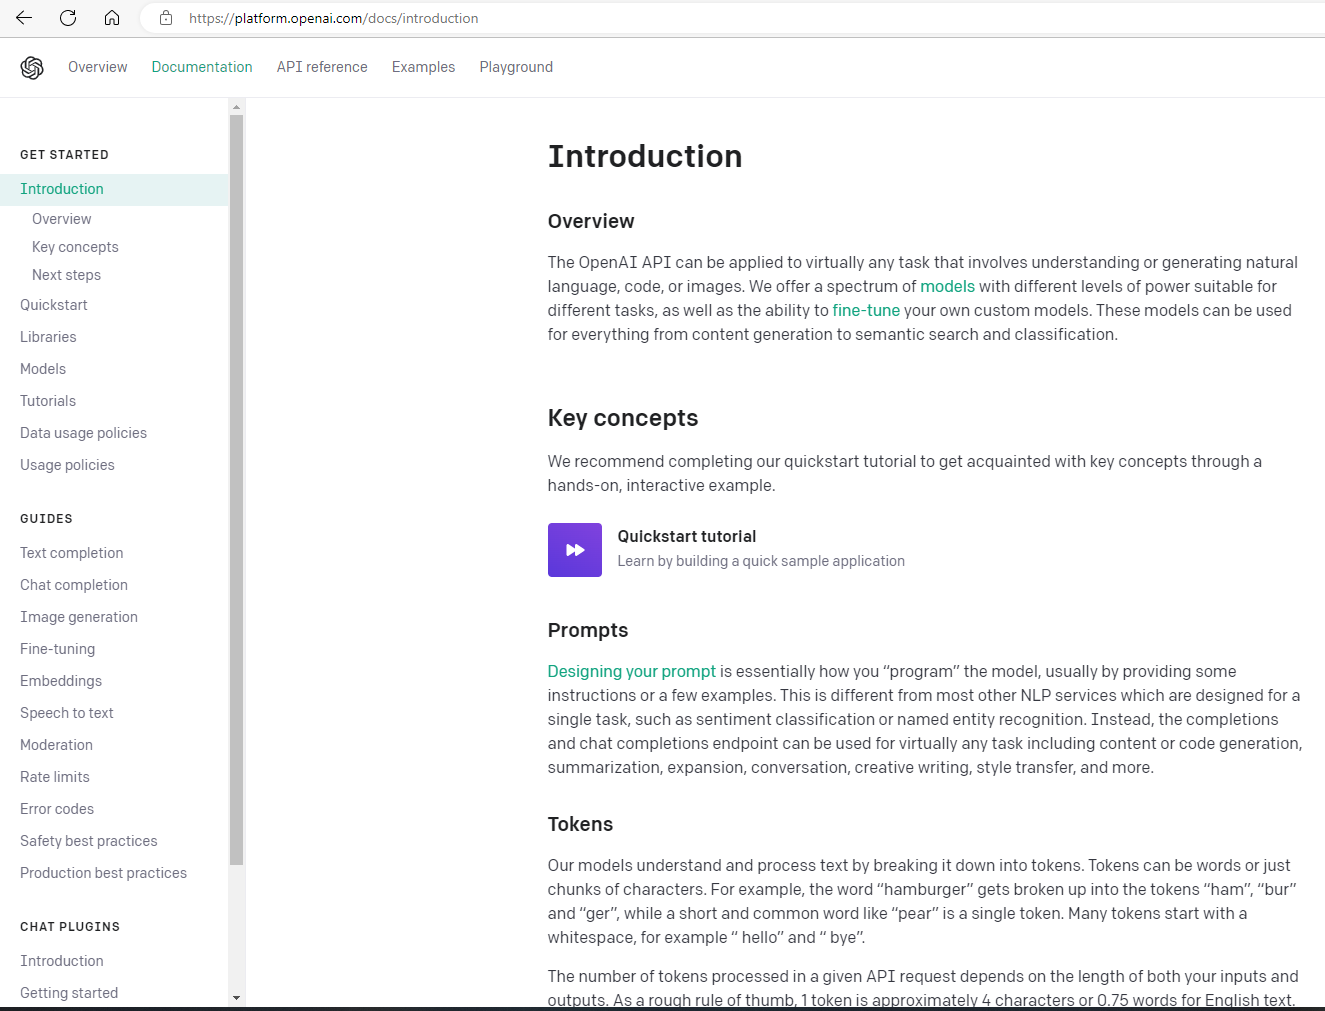Viewport: 1325px width, 1011px height.
Task: Select the Documentation tab
Action: coord(202,67)
